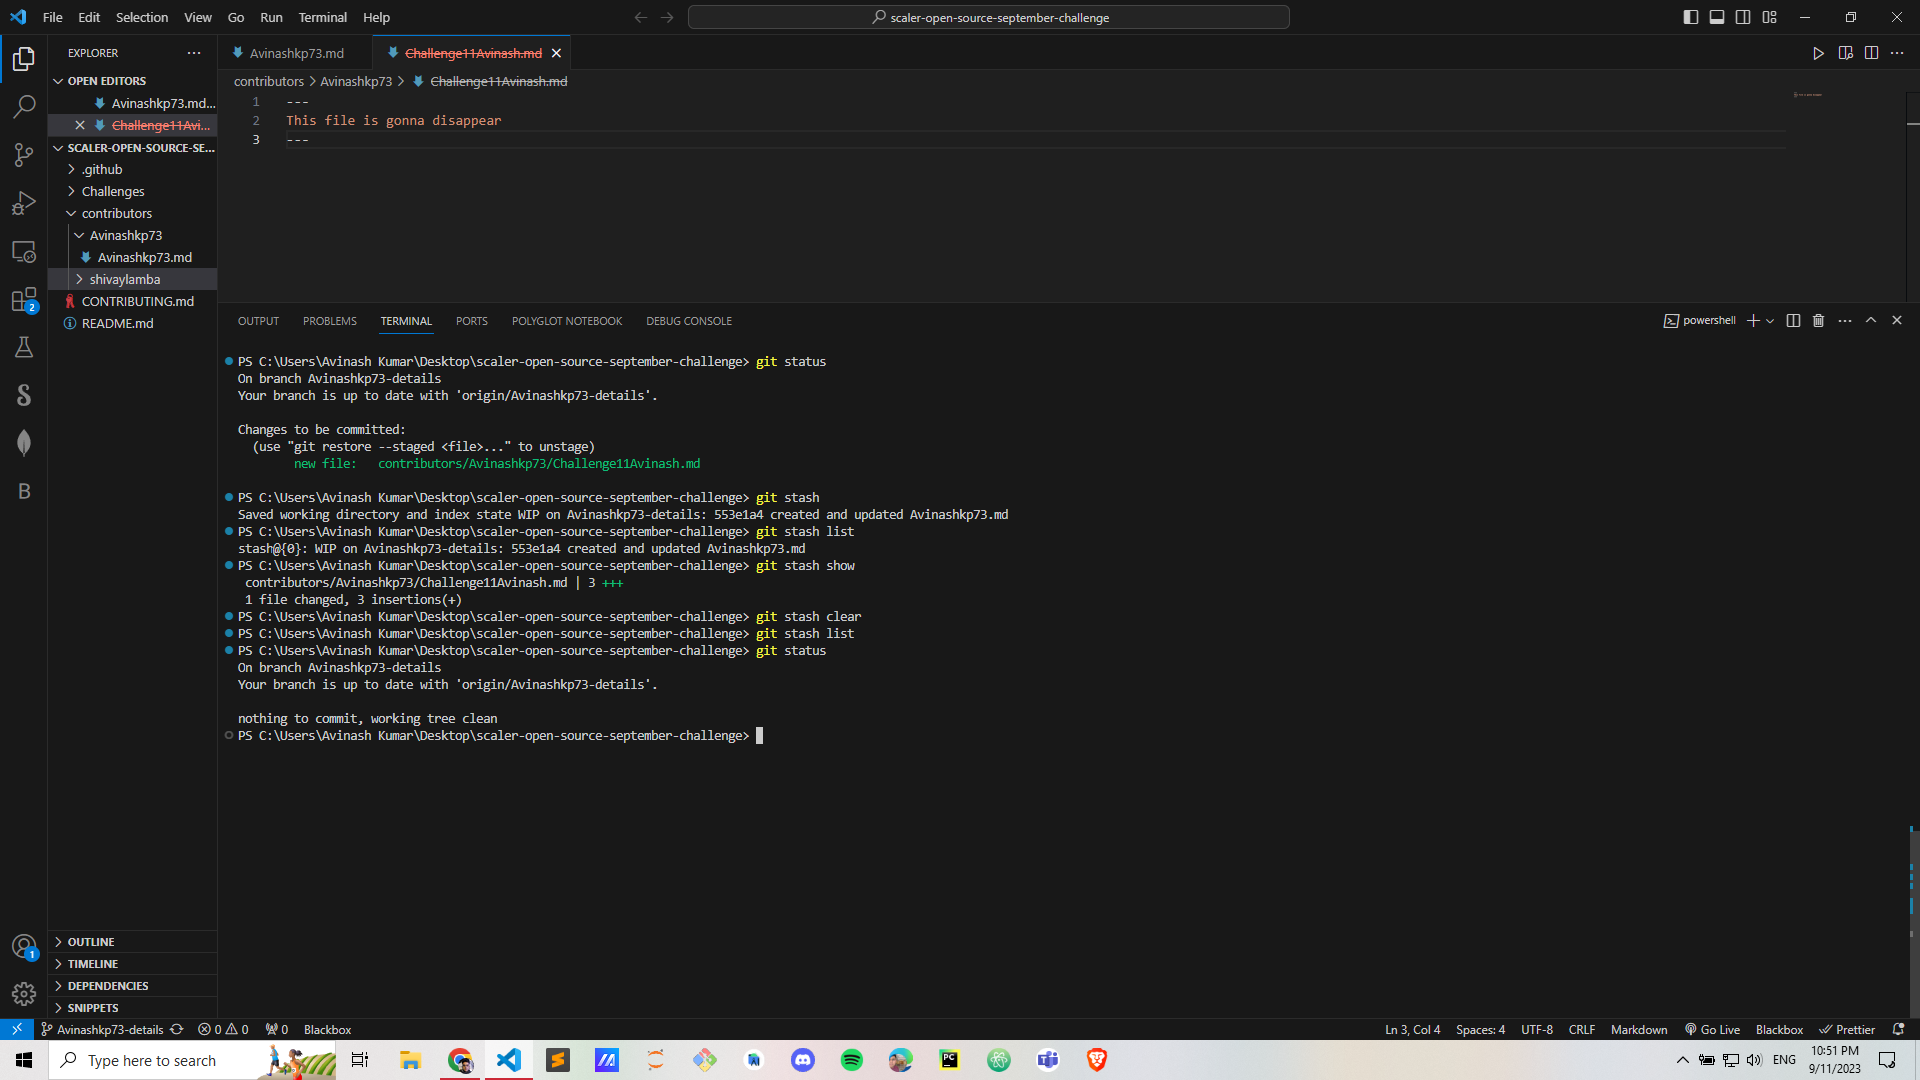The height and width of the screenshot is (1080, 1920).
Task: Open the terminal profile dropdown
Action: point(1771,320)
